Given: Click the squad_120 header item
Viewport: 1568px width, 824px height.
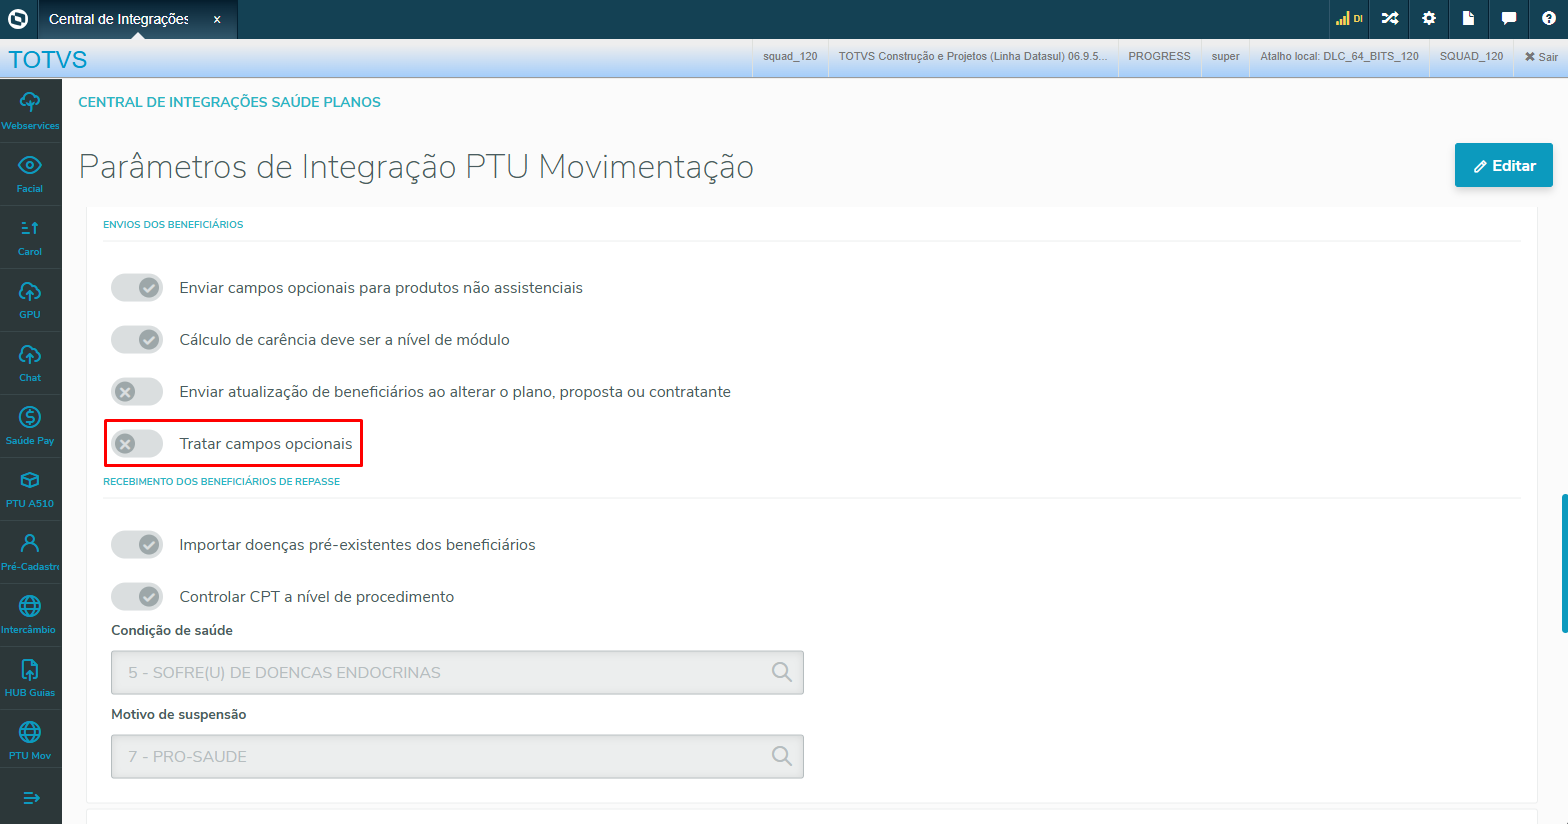Looking at the screenshot, I should [x=790, y=57].
